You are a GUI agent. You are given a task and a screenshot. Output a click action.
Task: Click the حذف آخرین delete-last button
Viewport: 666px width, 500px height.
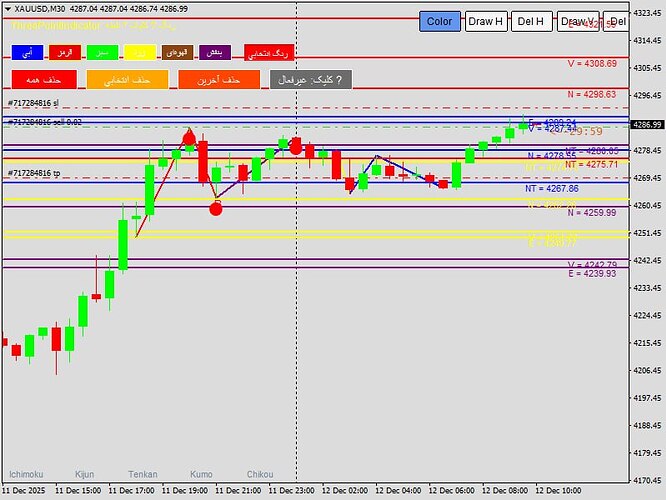tap(219, 79)
